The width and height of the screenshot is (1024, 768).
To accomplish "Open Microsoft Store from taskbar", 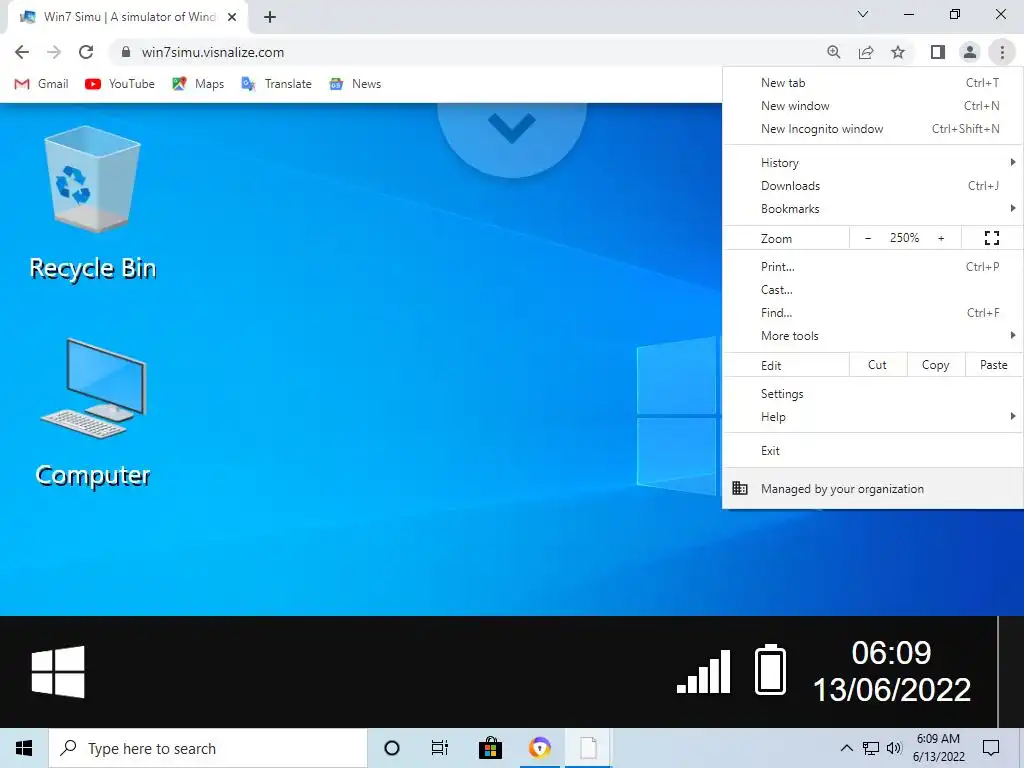I will 490,748.
